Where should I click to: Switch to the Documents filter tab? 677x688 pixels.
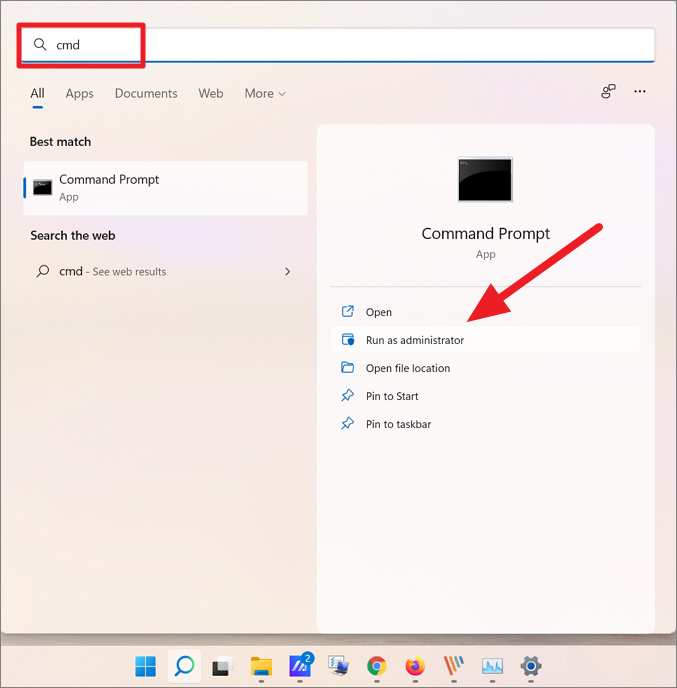(146, 93)
